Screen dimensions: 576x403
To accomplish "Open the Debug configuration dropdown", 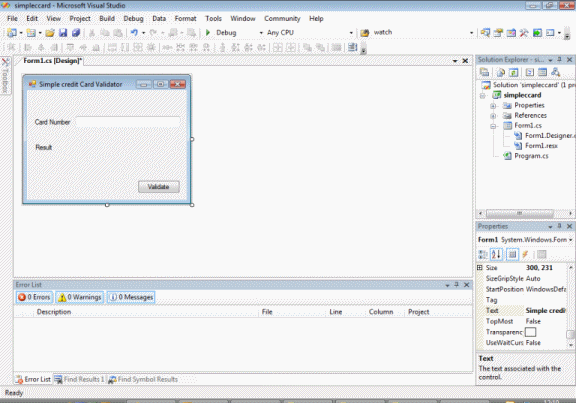I will [x=261, y=33].
